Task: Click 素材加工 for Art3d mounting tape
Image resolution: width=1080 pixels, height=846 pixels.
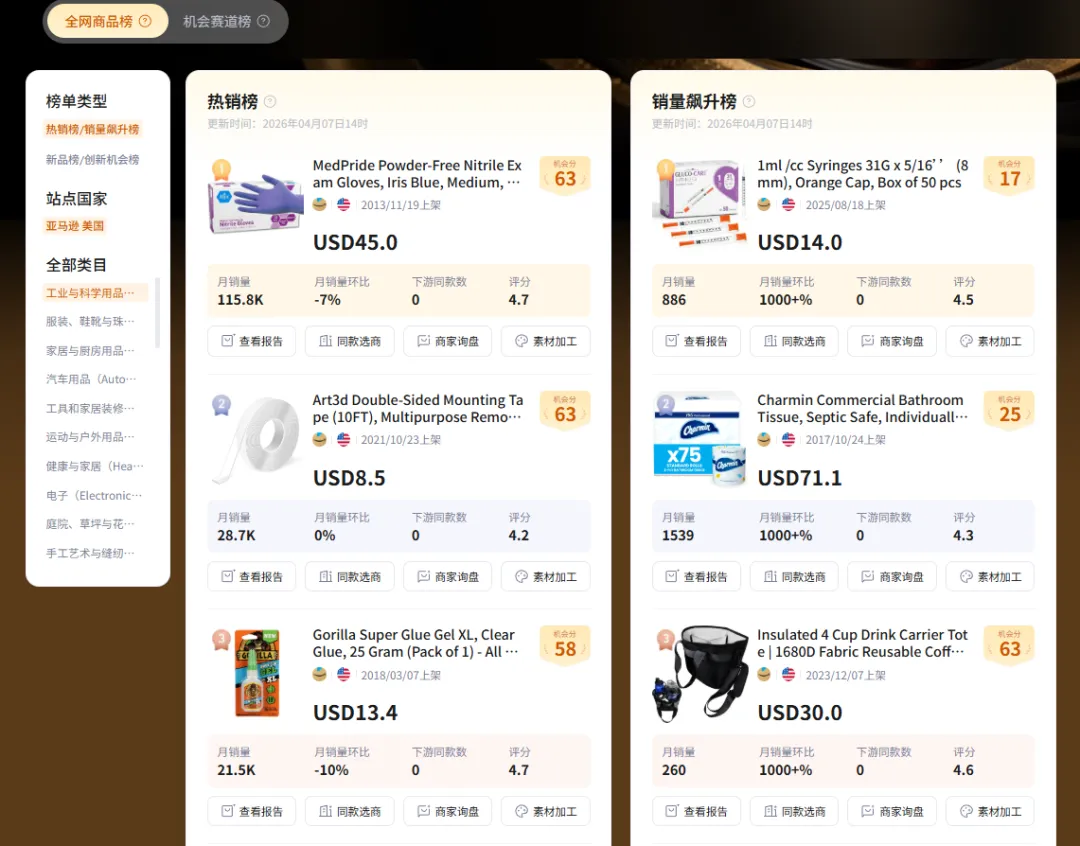Action: tap(546, 577)
